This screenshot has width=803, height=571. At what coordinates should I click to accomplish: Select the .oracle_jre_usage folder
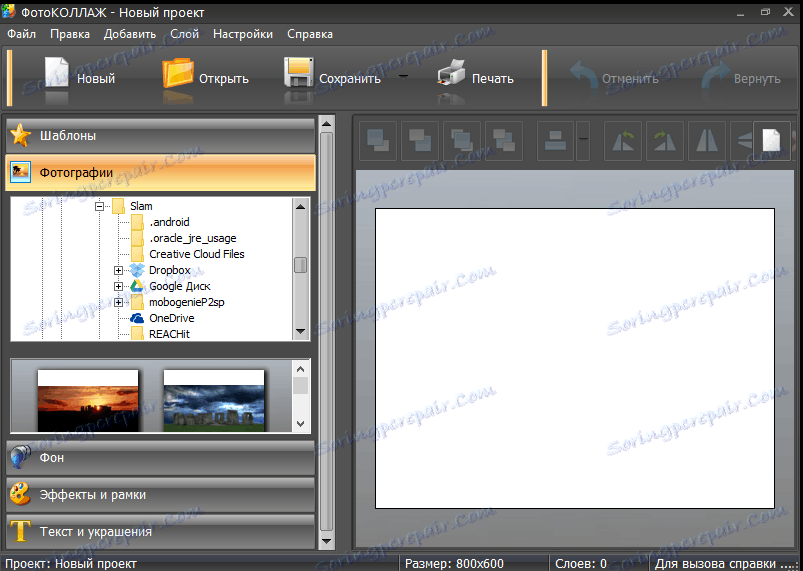[193, 238]
